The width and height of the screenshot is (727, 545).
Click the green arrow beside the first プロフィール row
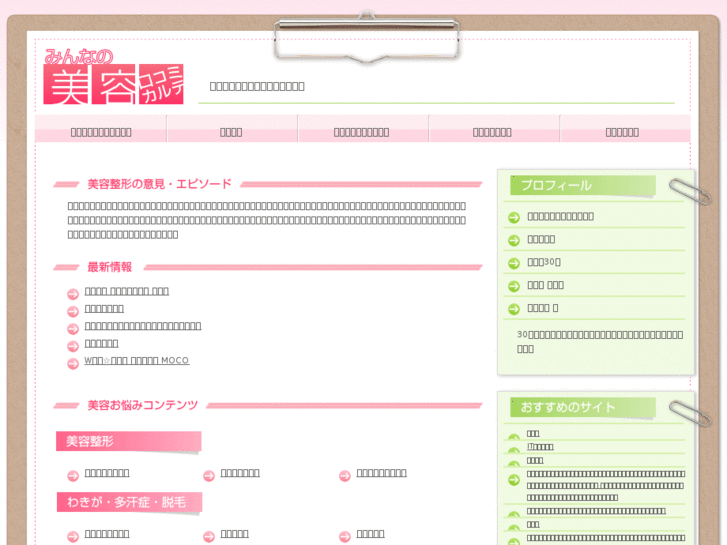[514, 217]
